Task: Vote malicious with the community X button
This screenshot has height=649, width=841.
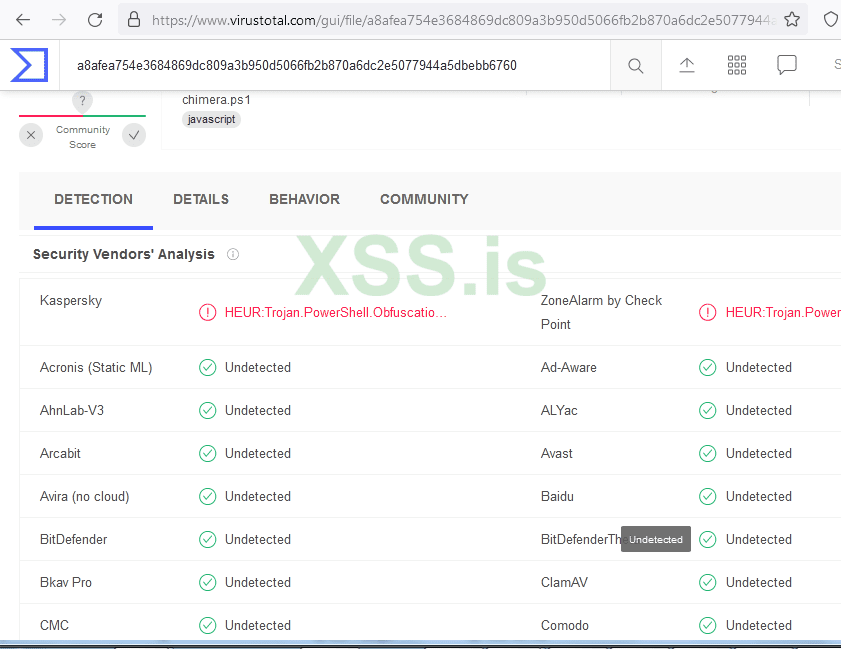Action: (31, 135)
